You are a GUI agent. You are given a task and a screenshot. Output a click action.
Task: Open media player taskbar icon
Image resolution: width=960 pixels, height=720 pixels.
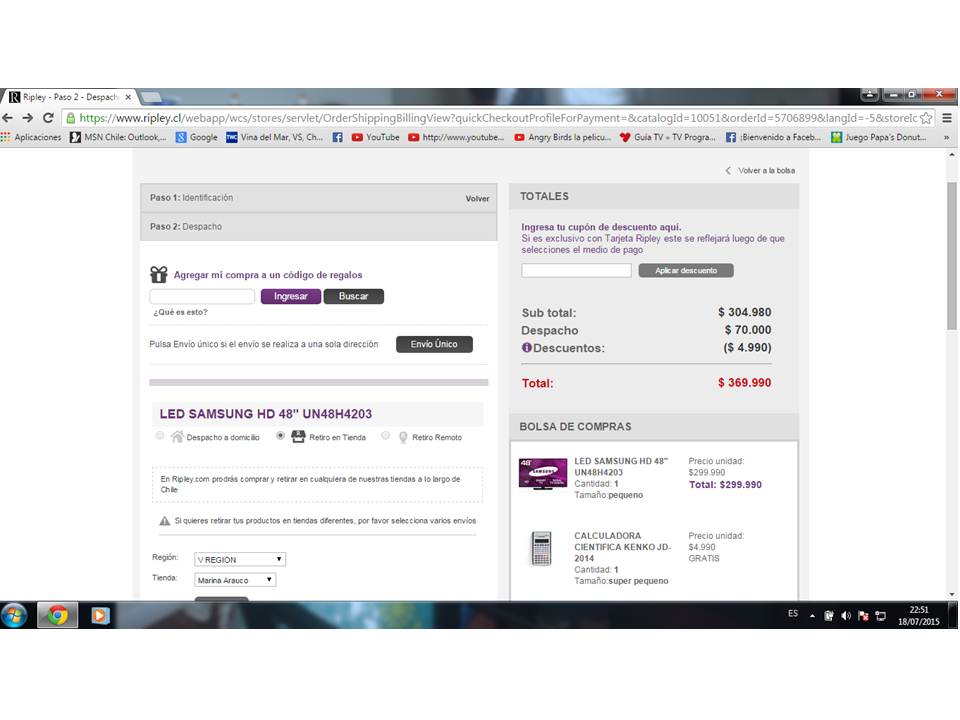[x=100, y=615]
